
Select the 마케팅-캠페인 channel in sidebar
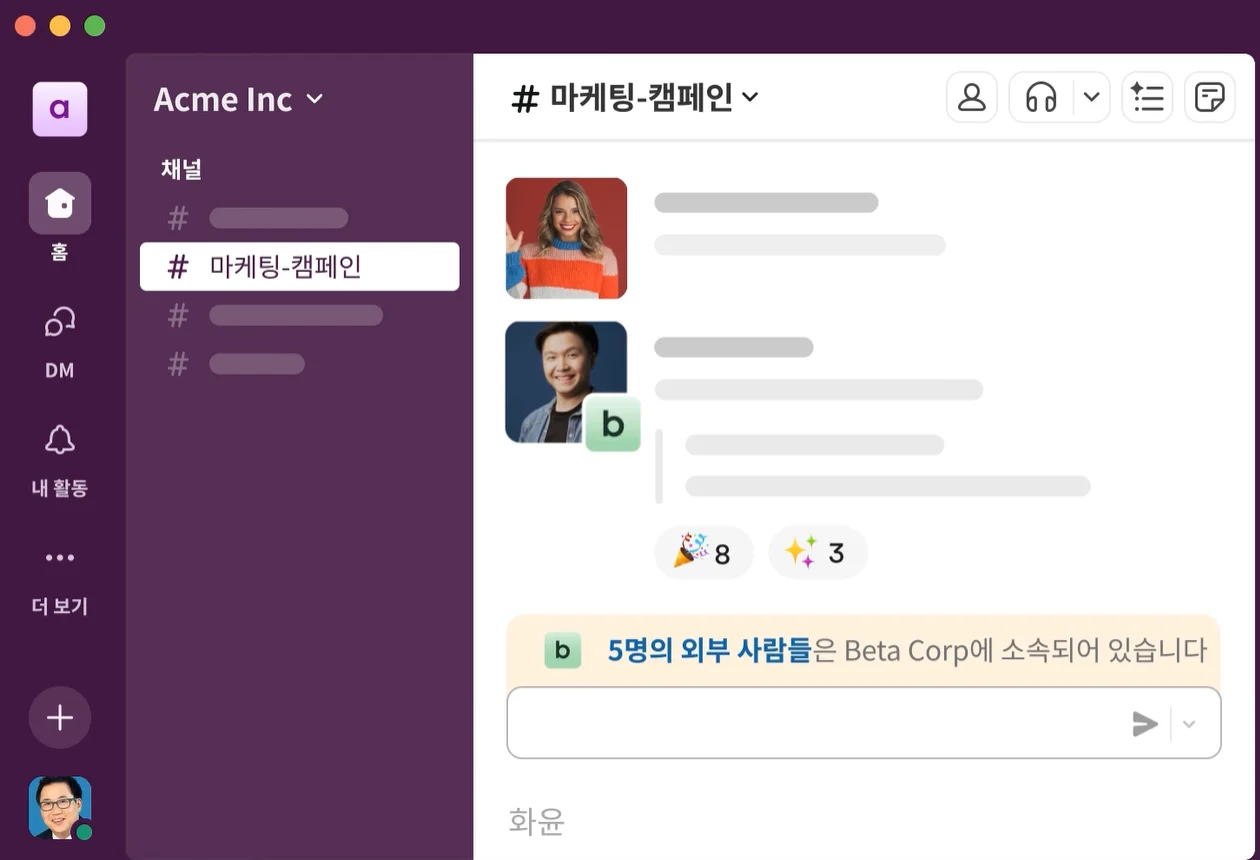[x=299, y=267]
